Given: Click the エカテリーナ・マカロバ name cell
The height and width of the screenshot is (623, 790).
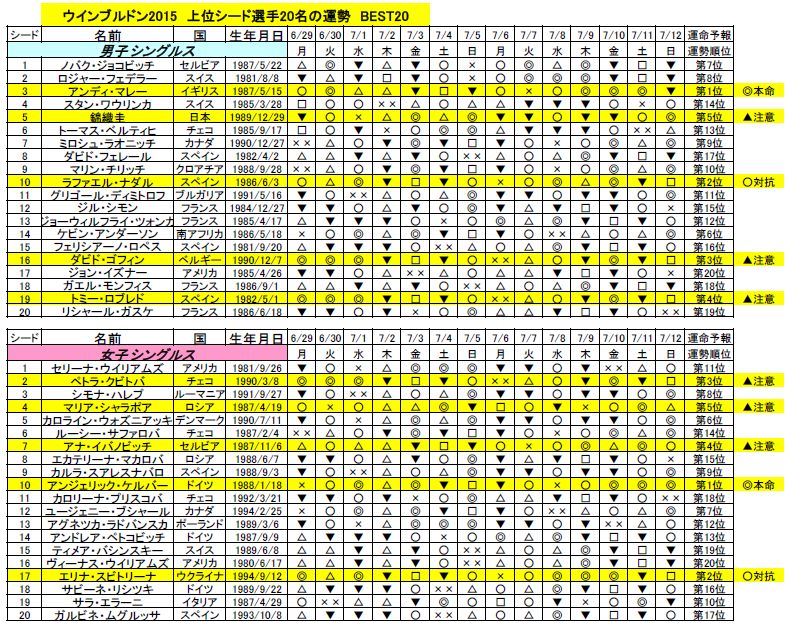Looking at the screenshot, I should pos(108,459).
